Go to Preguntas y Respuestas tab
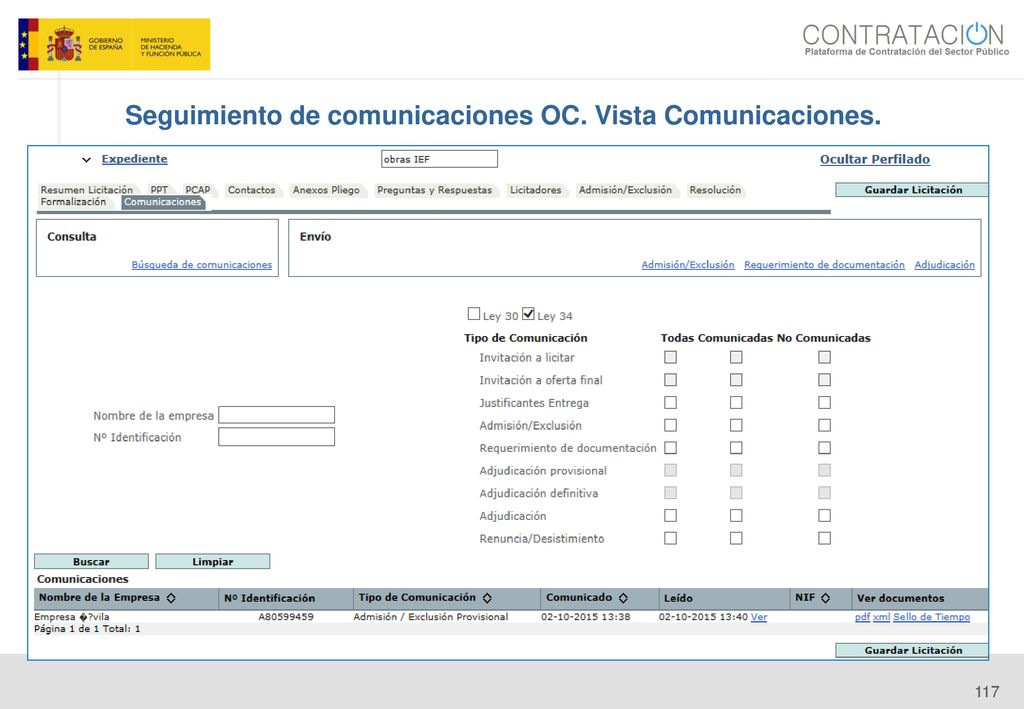 [434, 190]
